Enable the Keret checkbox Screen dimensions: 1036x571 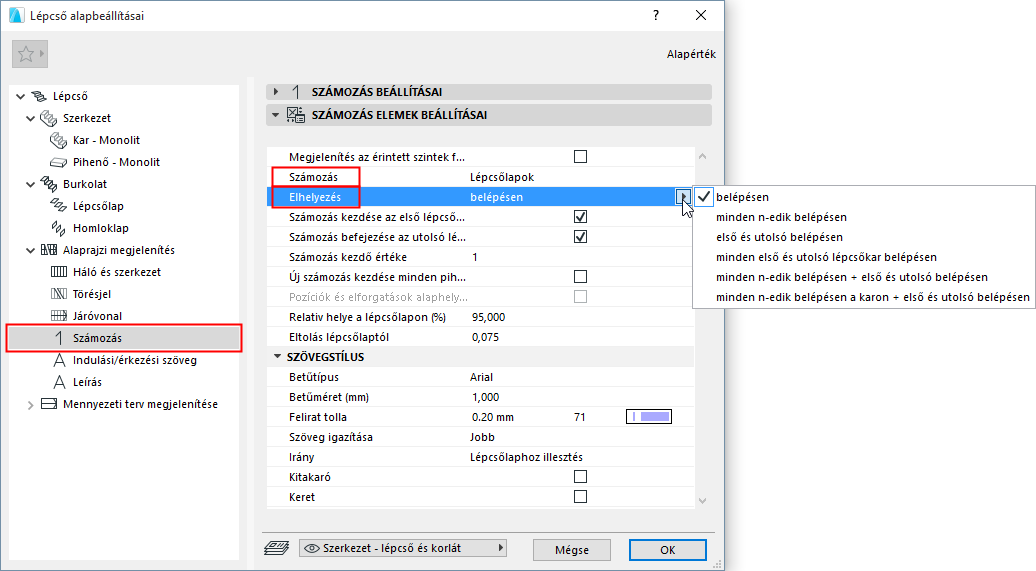pos(580,496)
